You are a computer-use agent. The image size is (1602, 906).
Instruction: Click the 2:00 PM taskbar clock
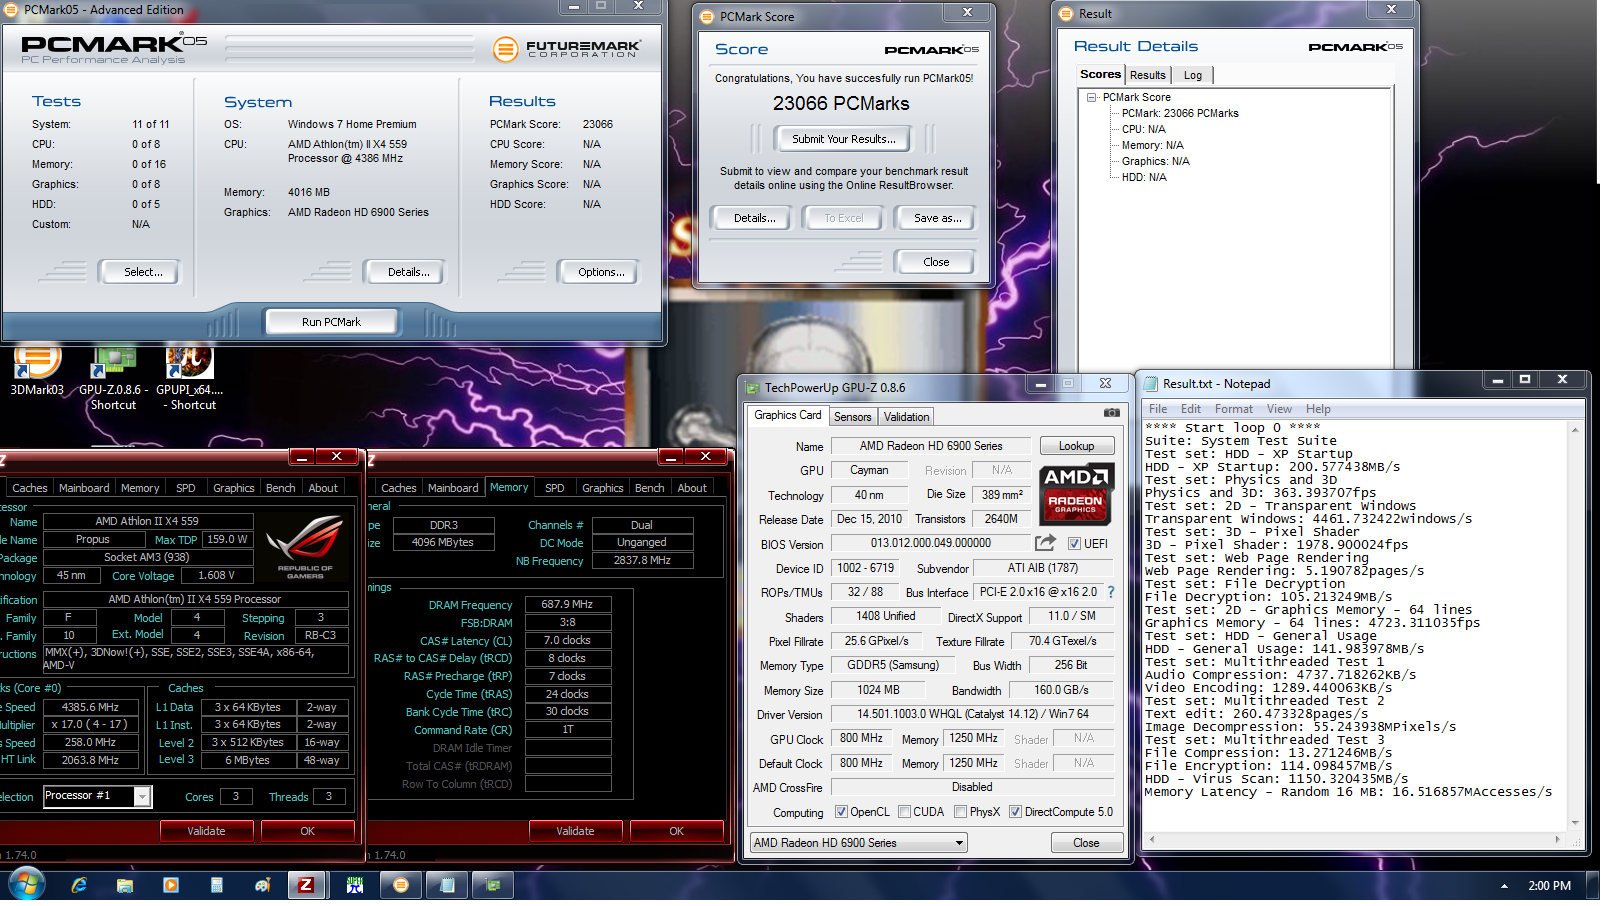tap(1549, 885)
